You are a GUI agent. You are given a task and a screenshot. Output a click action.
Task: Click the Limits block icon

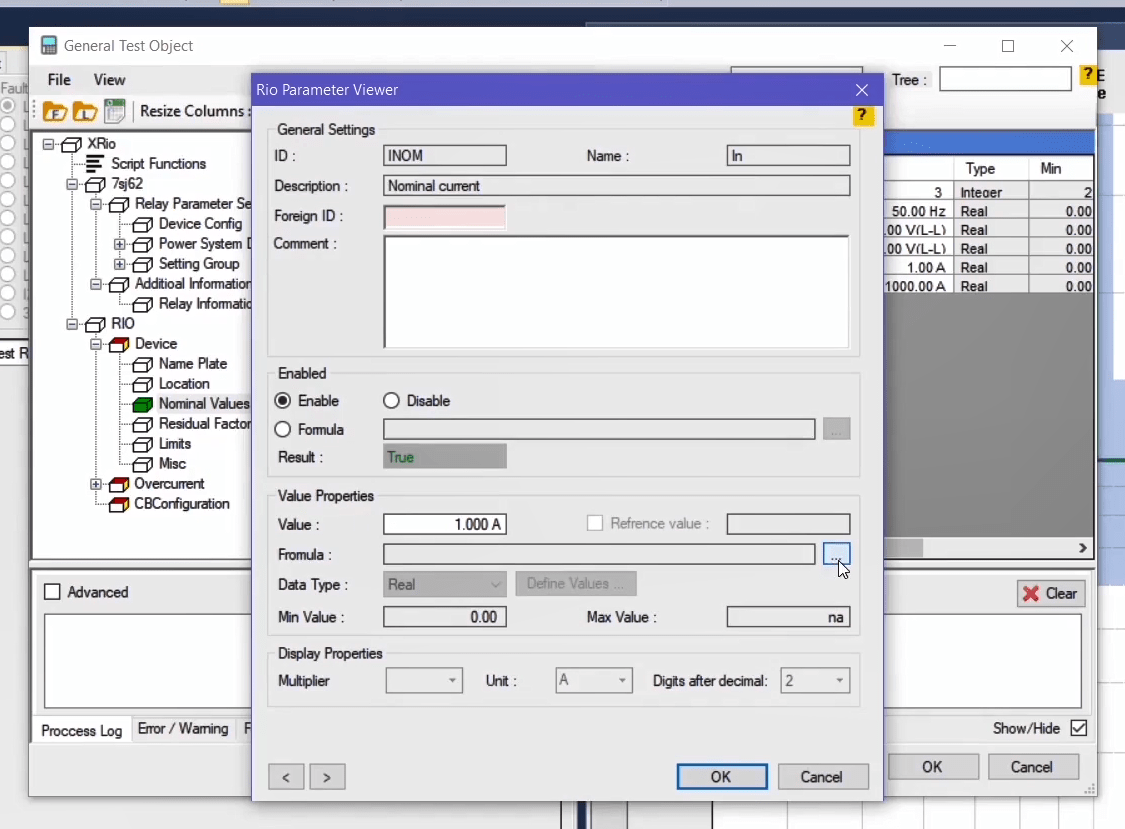(x=142, y=444)
